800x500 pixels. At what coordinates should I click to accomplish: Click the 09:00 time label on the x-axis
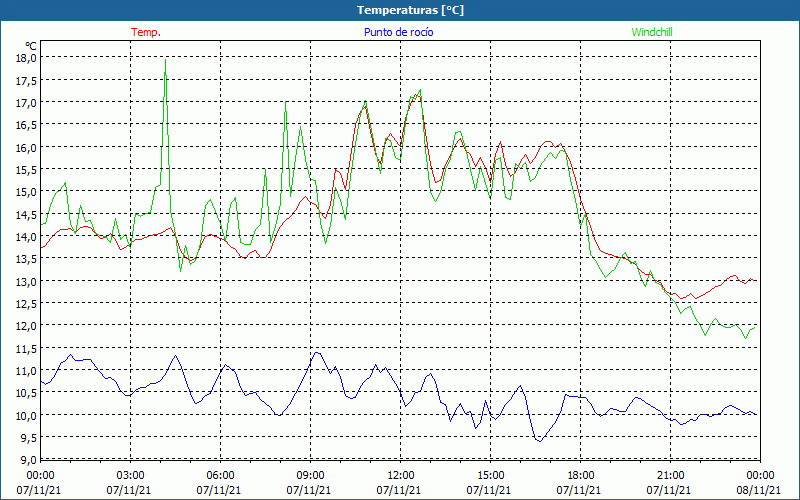tap(310, 476)
